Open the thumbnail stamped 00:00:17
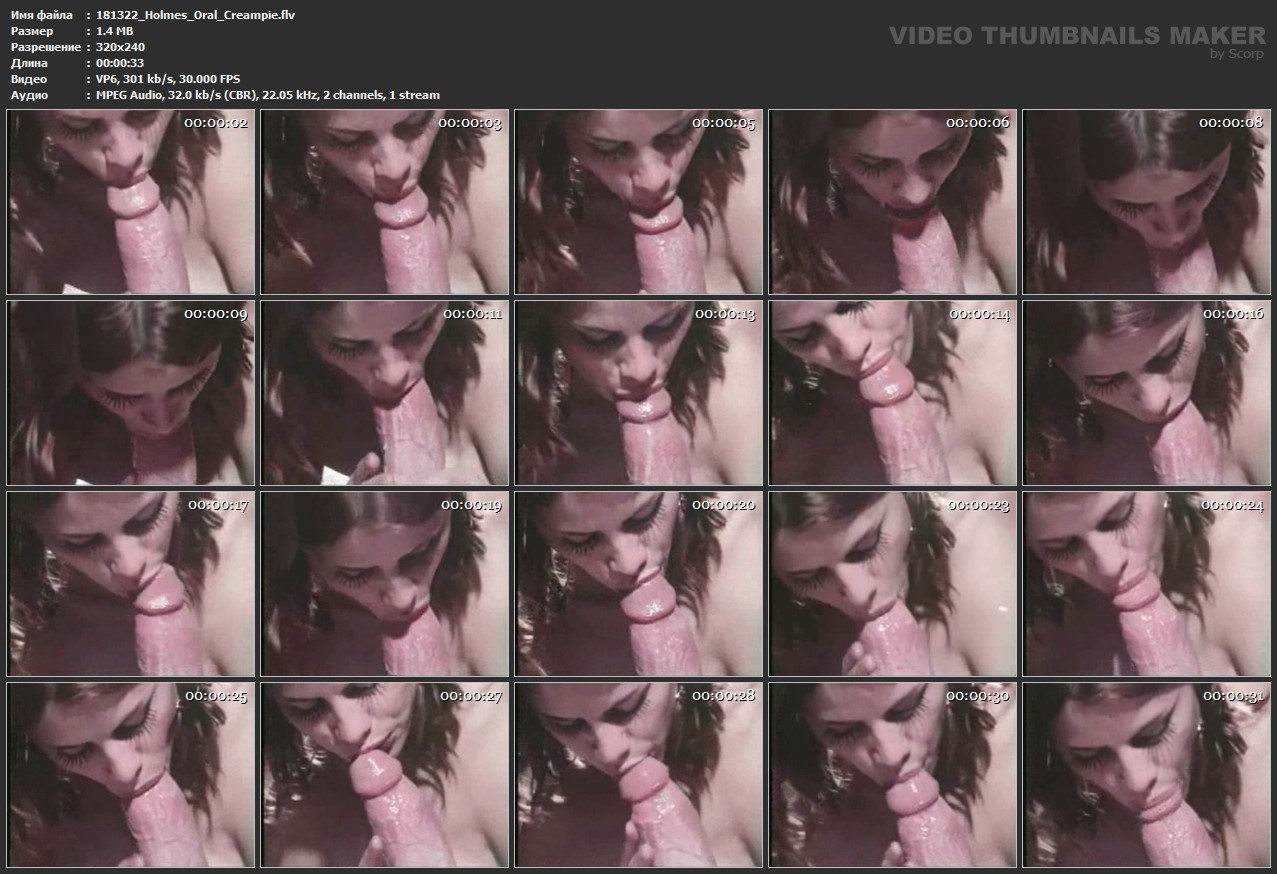The image size is (1277, 874). pyautogui.click(x=130, y=583)
